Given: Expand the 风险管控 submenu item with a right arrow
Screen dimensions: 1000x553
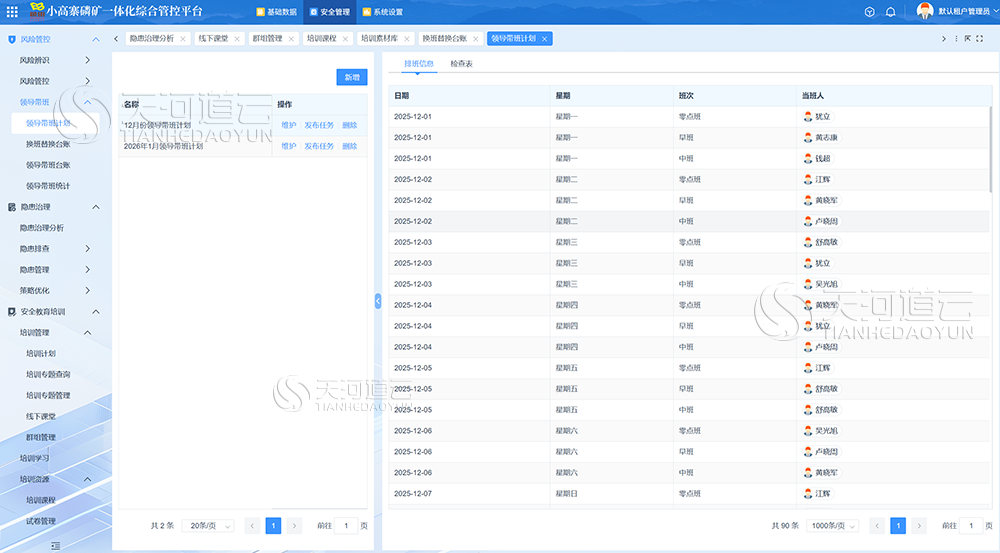Looking at the screenshot, I should tap(87, 82).
